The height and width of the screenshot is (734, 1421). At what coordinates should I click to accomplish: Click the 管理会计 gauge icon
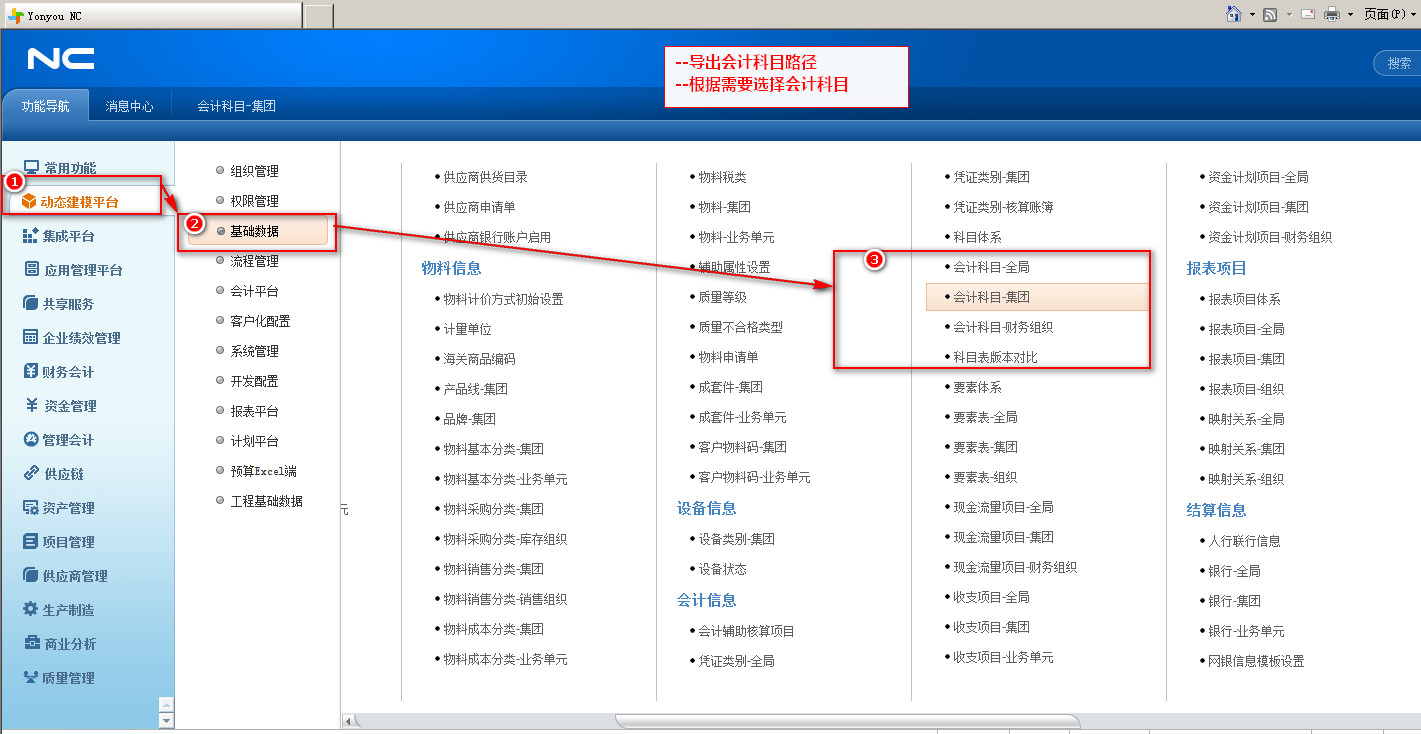point(31,440)
